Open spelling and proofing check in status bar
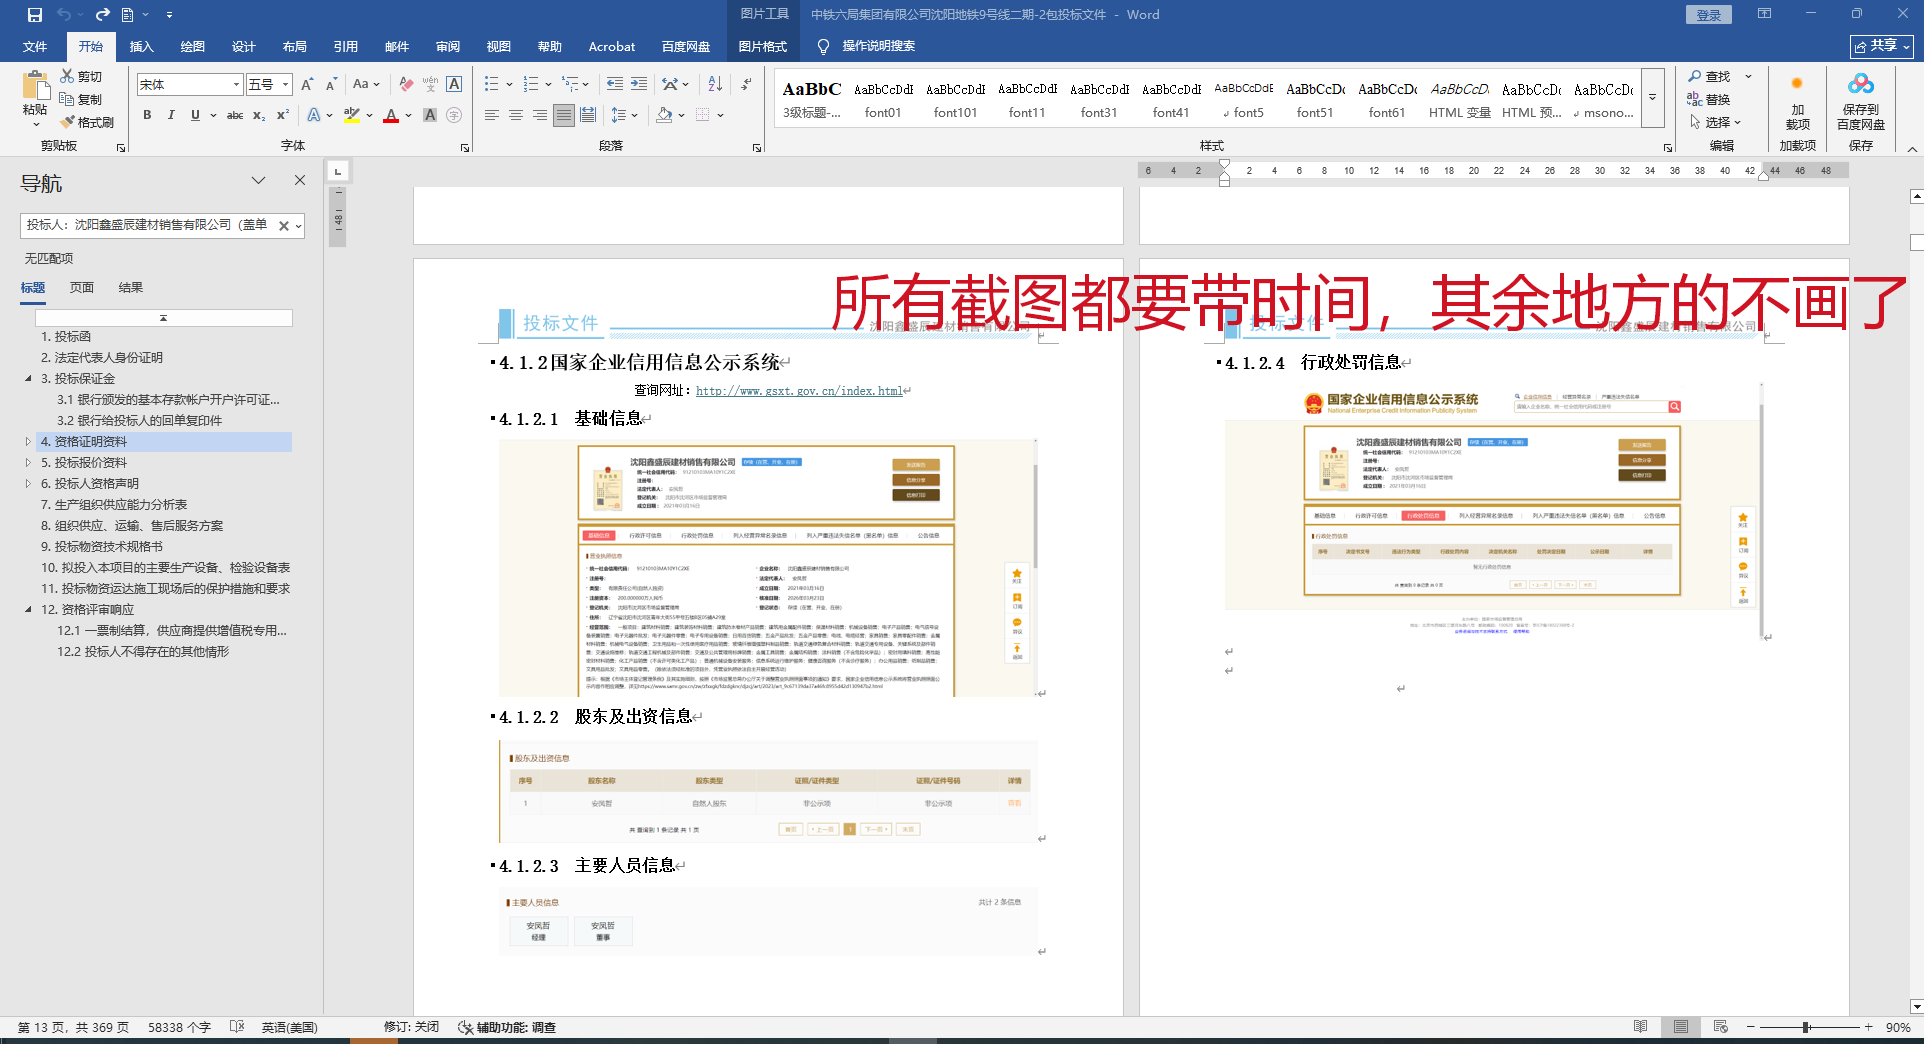 click(x=237, y=1027)
